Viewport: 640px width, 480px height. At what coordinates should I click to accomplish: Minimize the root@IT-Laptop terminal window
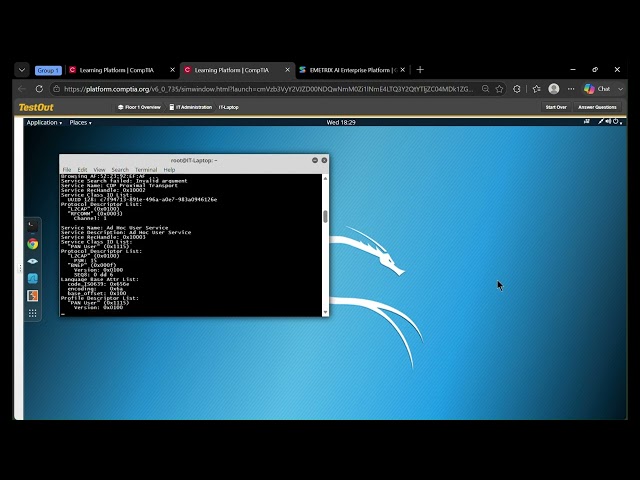tap(315, 160)
